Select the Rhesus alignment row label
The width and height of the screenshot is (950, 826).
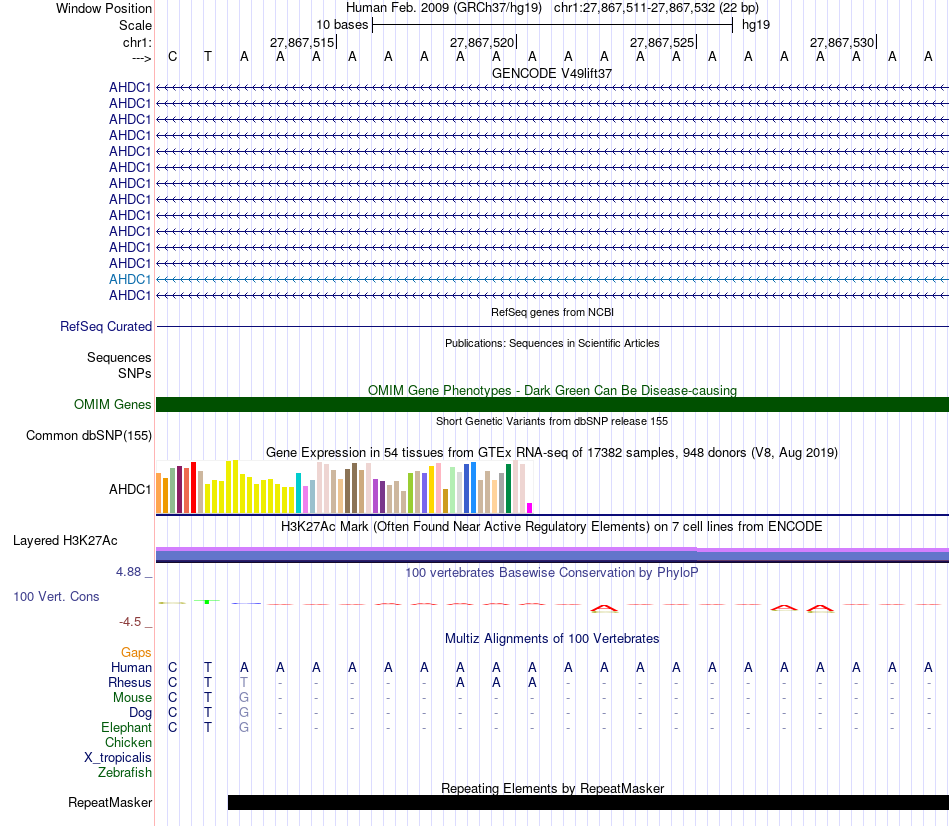pos(130,682)
